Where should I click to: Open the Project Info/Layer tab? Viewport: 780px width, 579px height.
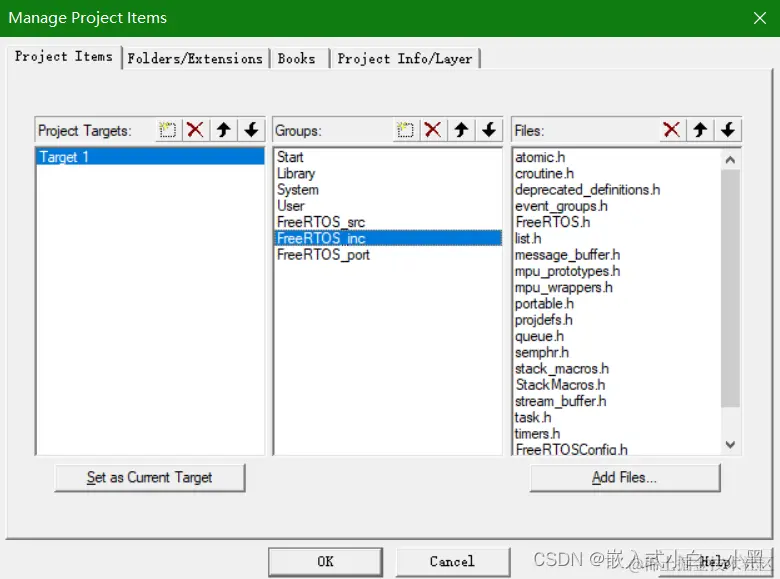pos(405,59)
